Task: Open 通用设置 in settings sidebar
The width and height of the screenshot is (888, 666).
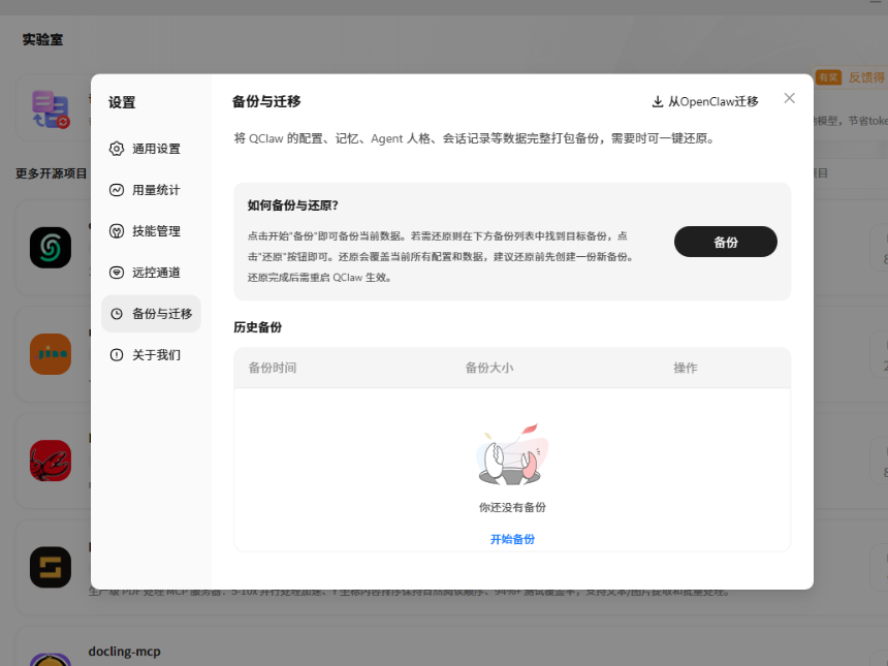Action: (151, 148)
